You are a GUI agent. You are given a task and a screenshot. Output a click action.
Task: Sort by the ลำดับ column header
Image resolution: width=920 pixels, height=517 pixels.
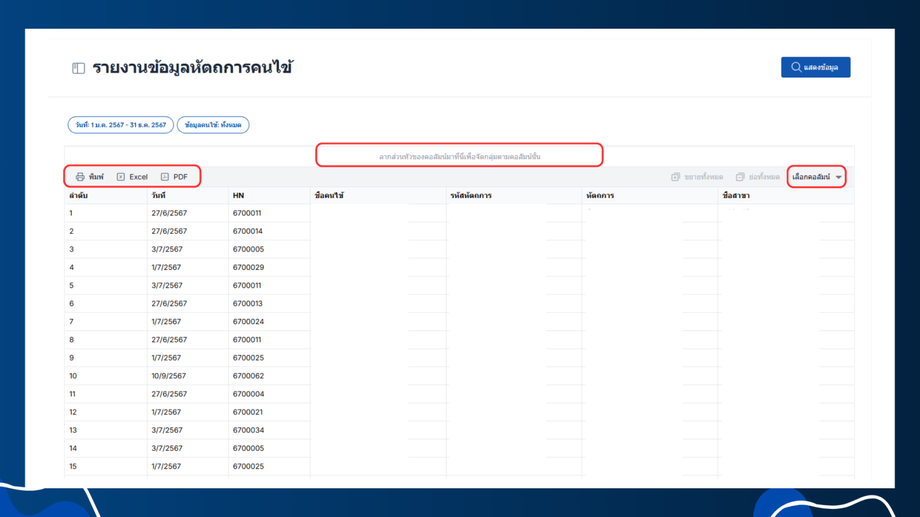[x=106, y=195]
